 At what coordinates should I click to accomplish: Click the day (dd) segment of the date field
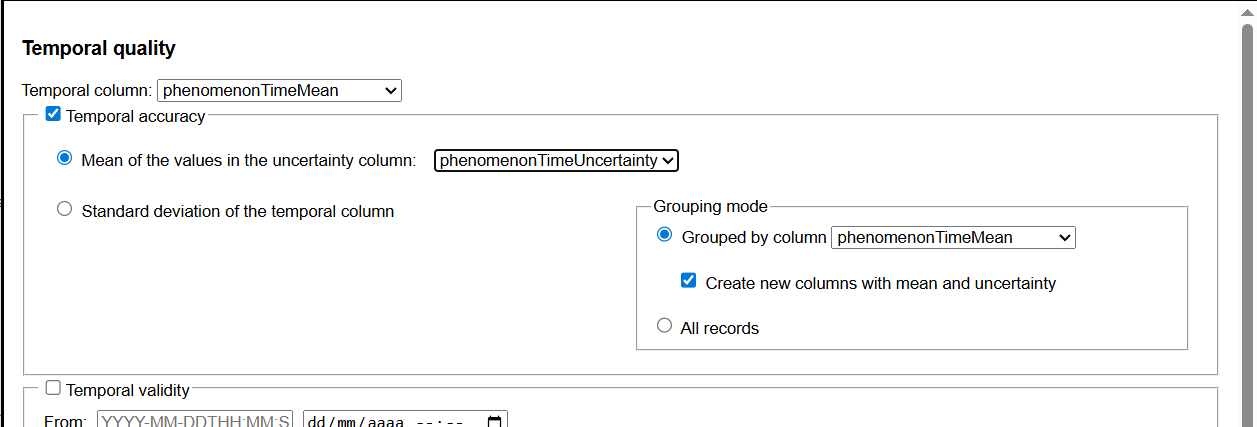(316, 422)
